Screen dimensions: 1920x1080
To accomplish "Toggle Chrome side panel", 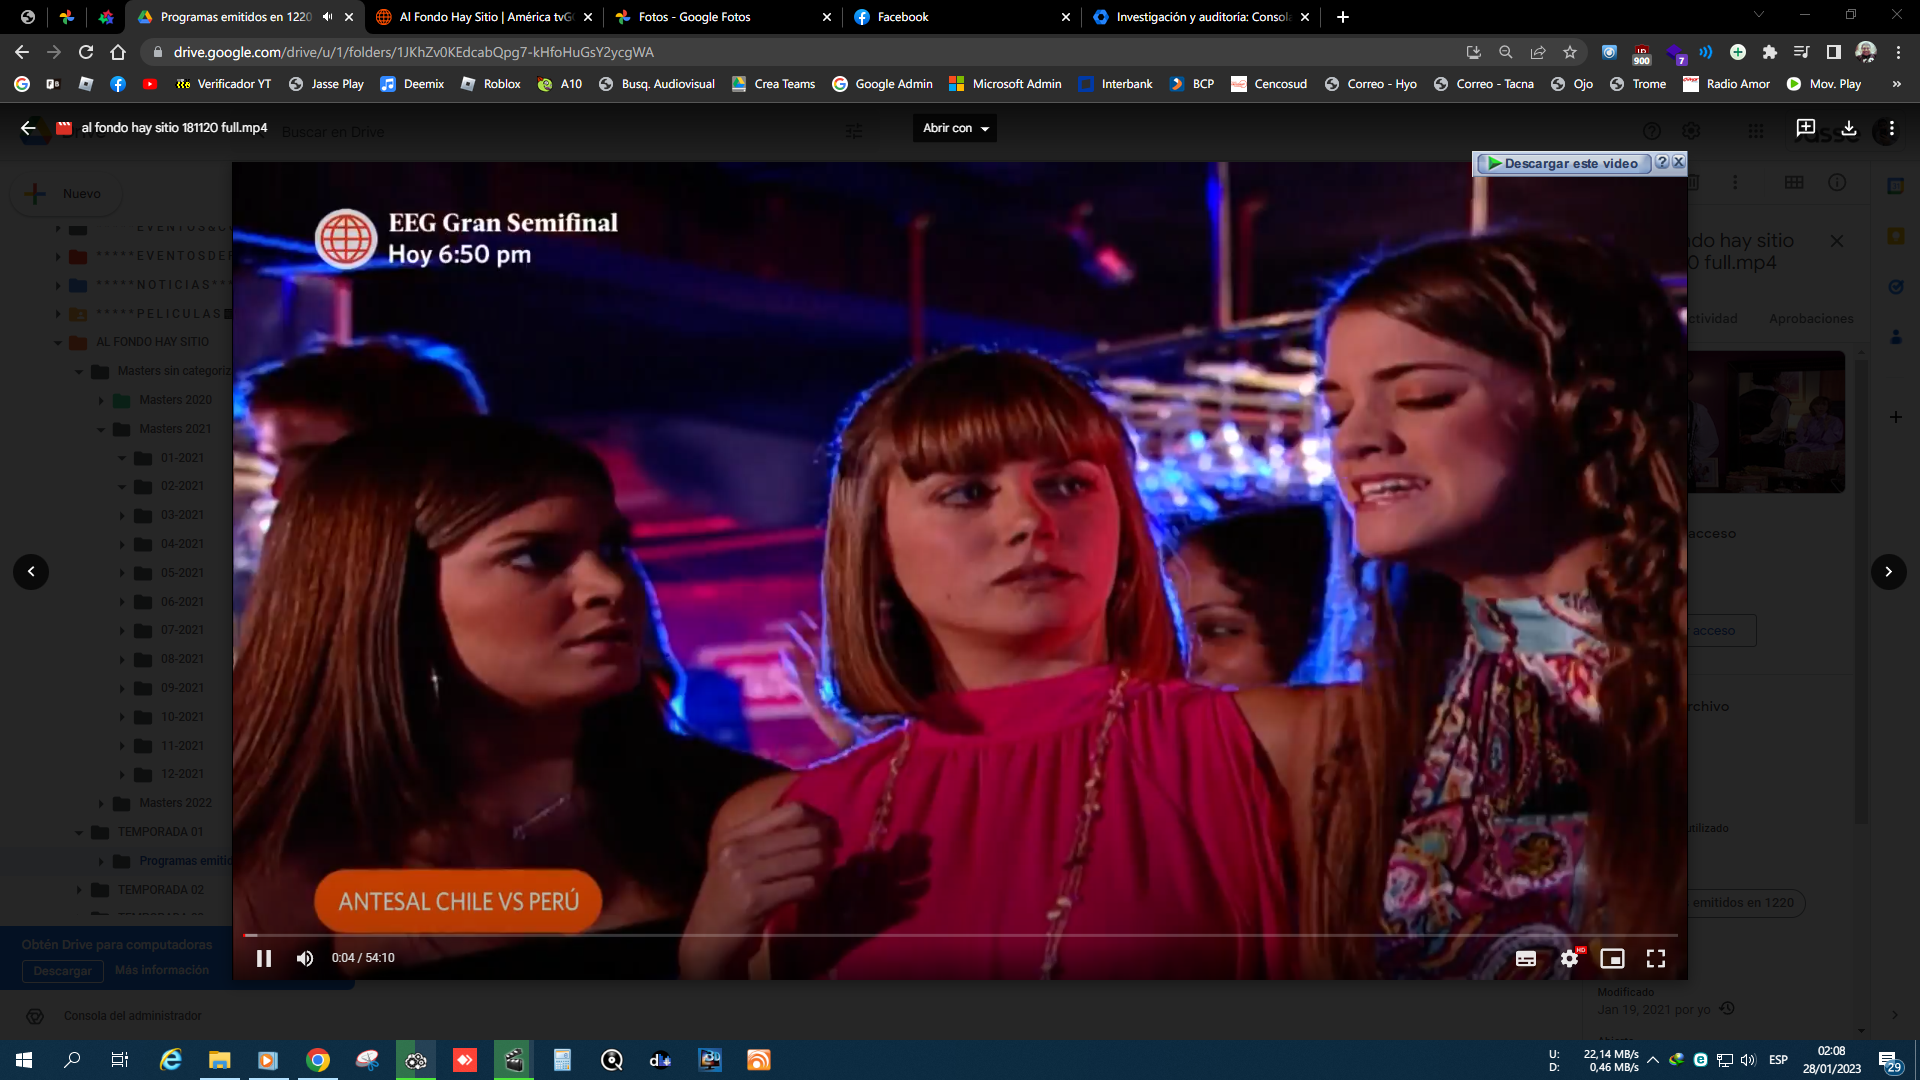I will click(x=1833, y=52).
